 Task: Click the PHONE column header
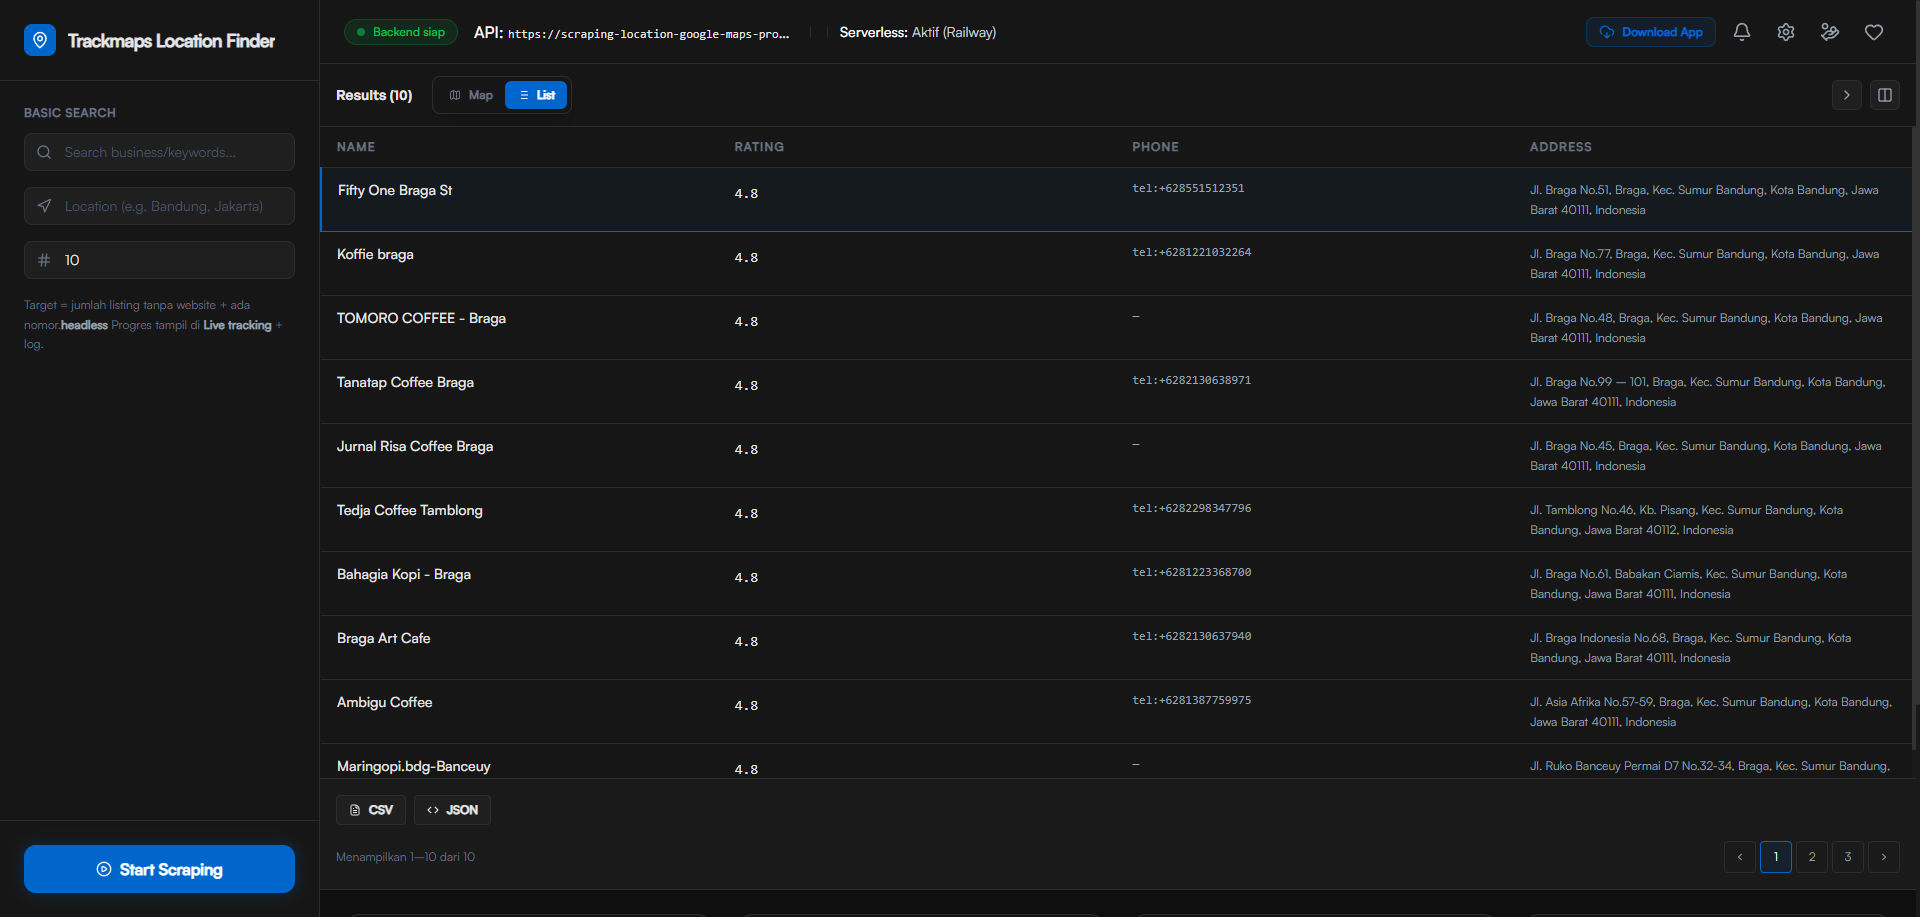tap(1155, 147)
